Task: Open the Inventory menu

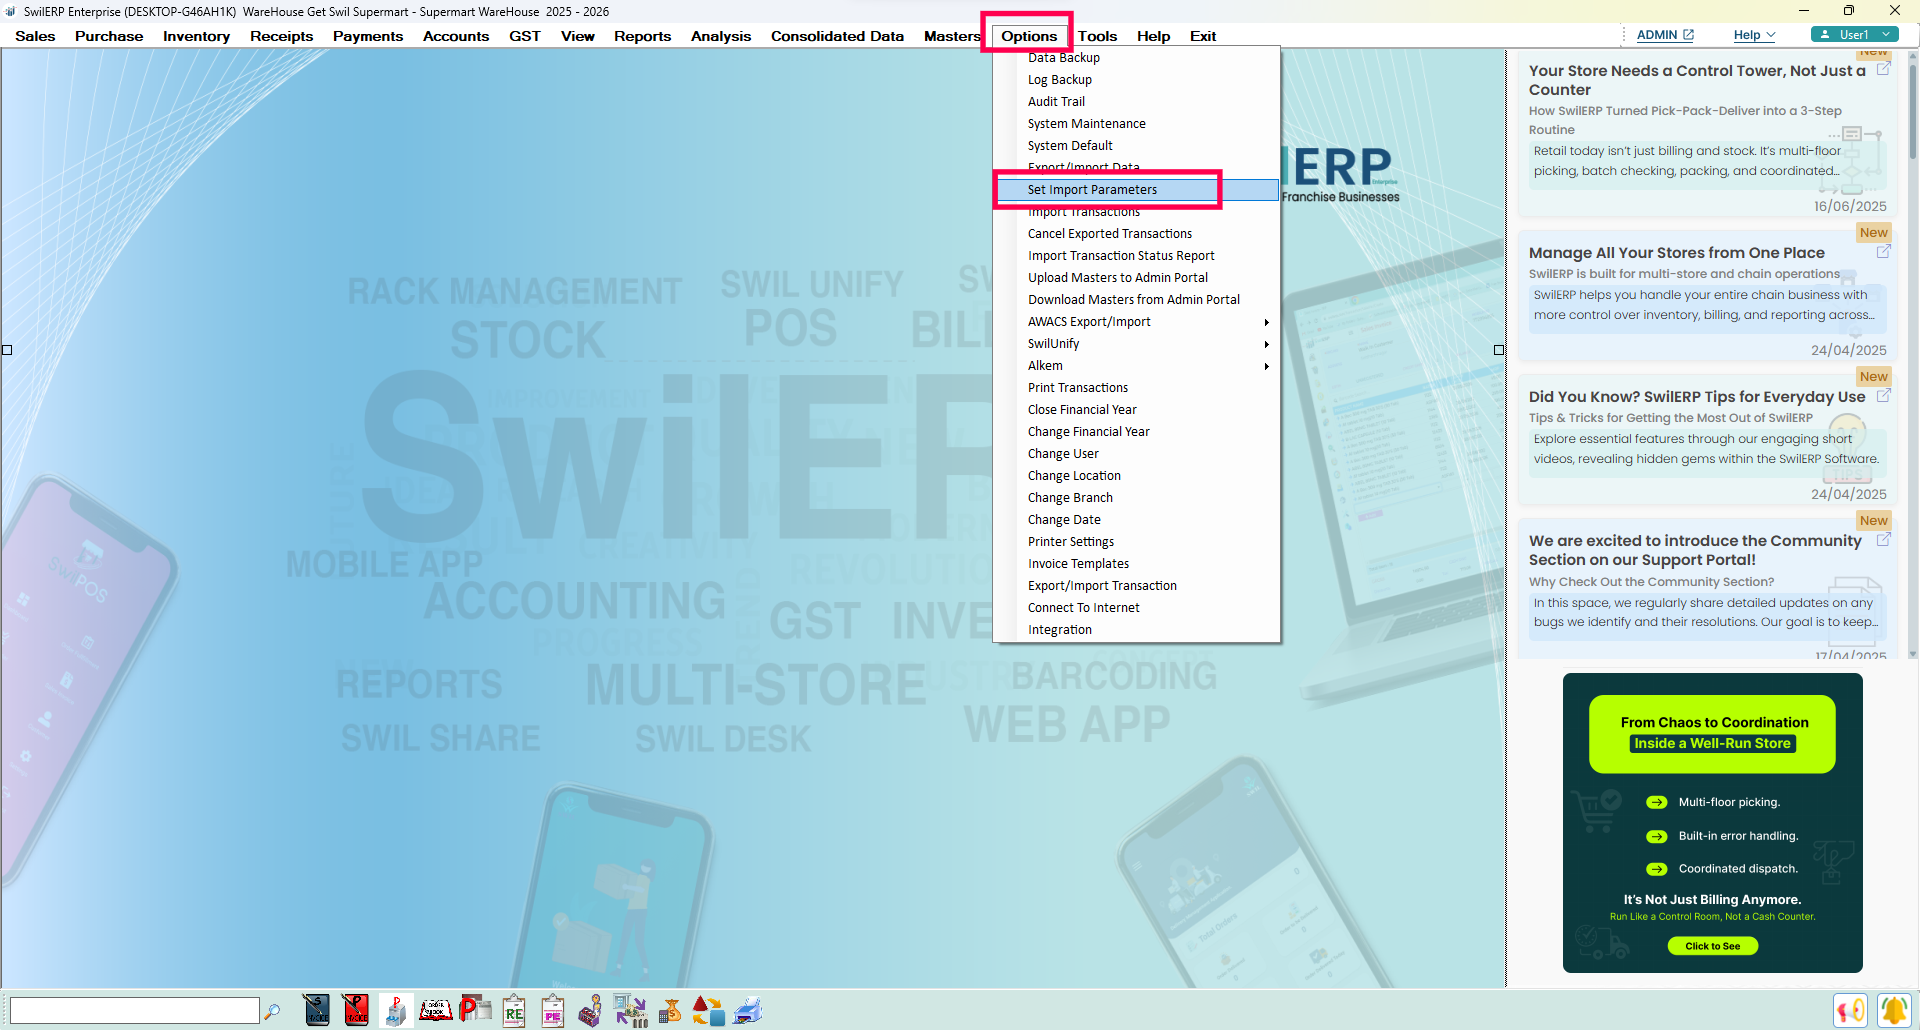Action: pyautogui.click(x=196, y=36)
